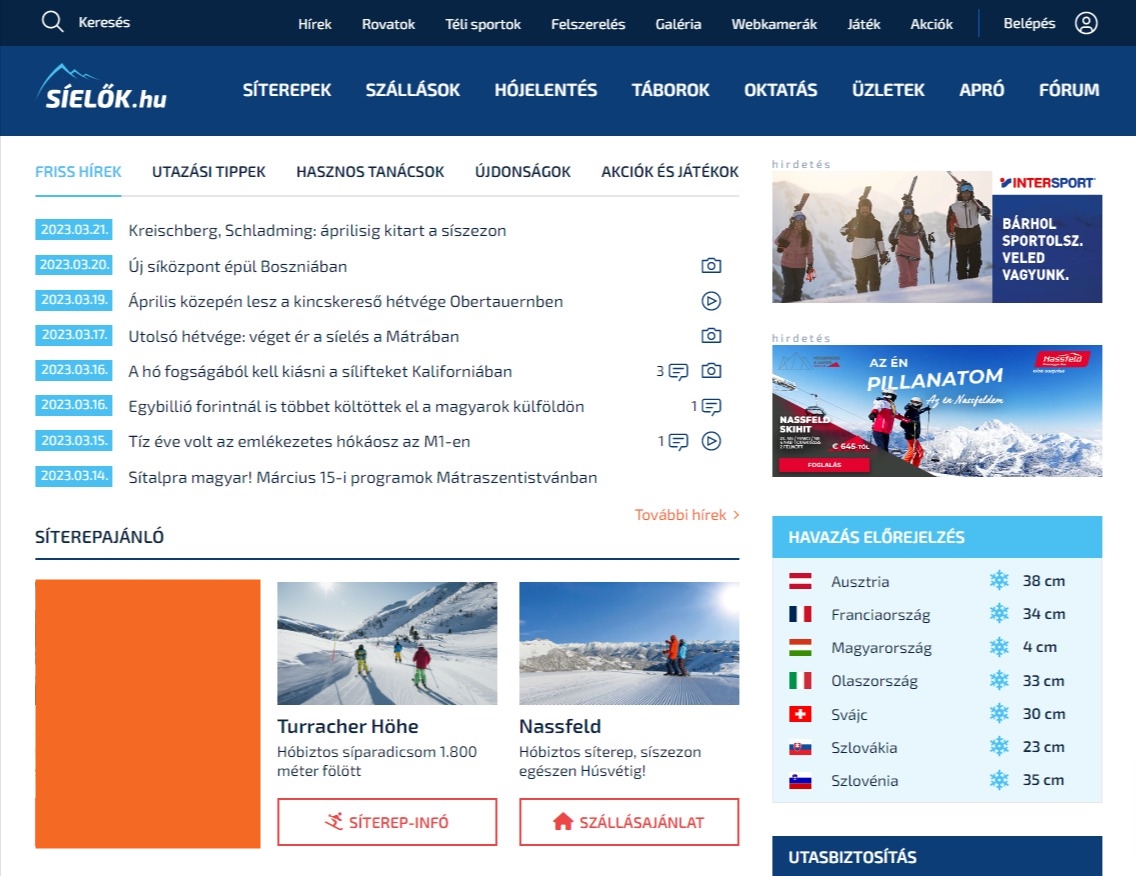Click the Szállásajánlat button

[x=629, y=822]
